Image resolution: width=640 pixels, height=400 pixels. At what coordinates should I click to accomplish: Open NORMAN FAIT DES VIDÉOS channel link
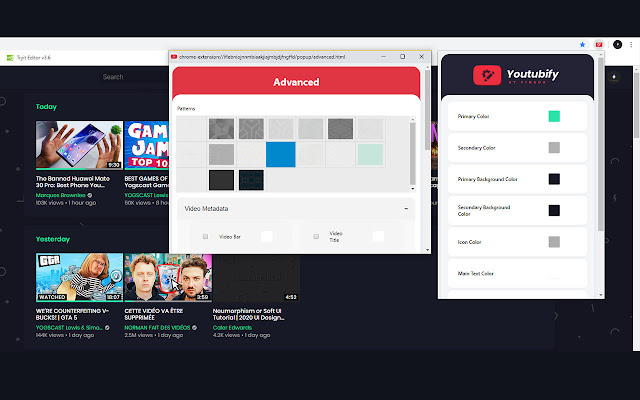click(157, 327)
